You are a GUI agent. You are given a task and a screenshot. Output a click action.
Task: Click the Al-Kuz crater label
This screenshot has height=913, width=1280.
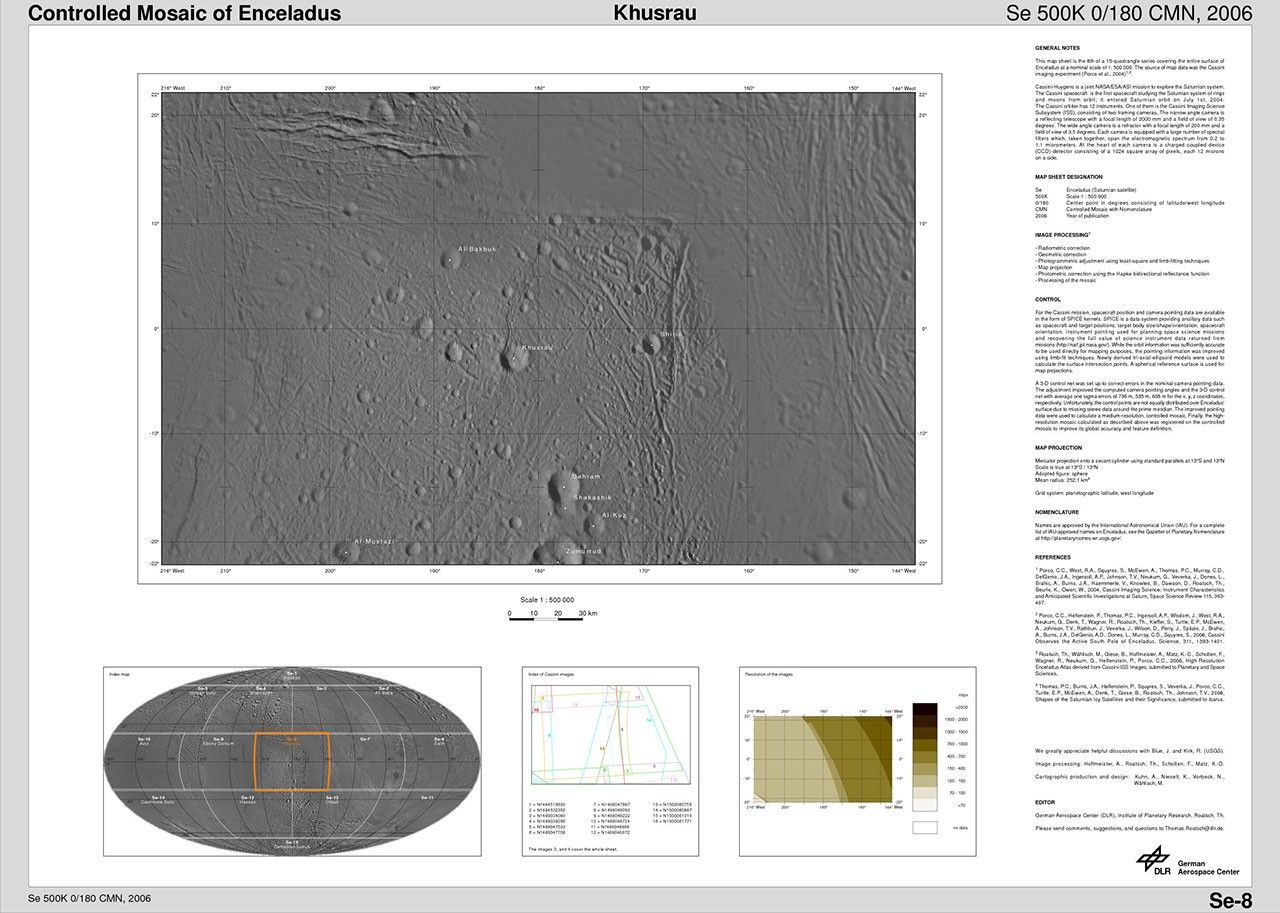click(613, 515)
